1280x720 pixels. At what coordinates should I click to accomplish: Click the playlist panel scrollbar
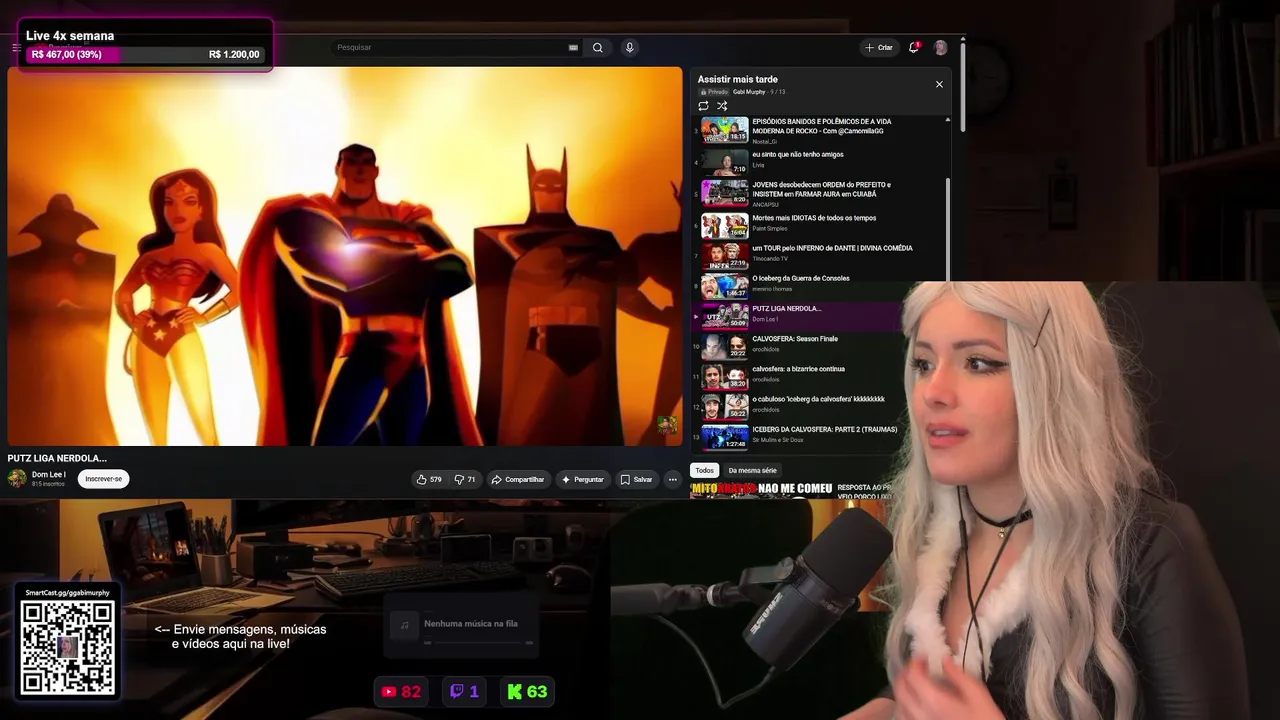click(x=948, y=232)
